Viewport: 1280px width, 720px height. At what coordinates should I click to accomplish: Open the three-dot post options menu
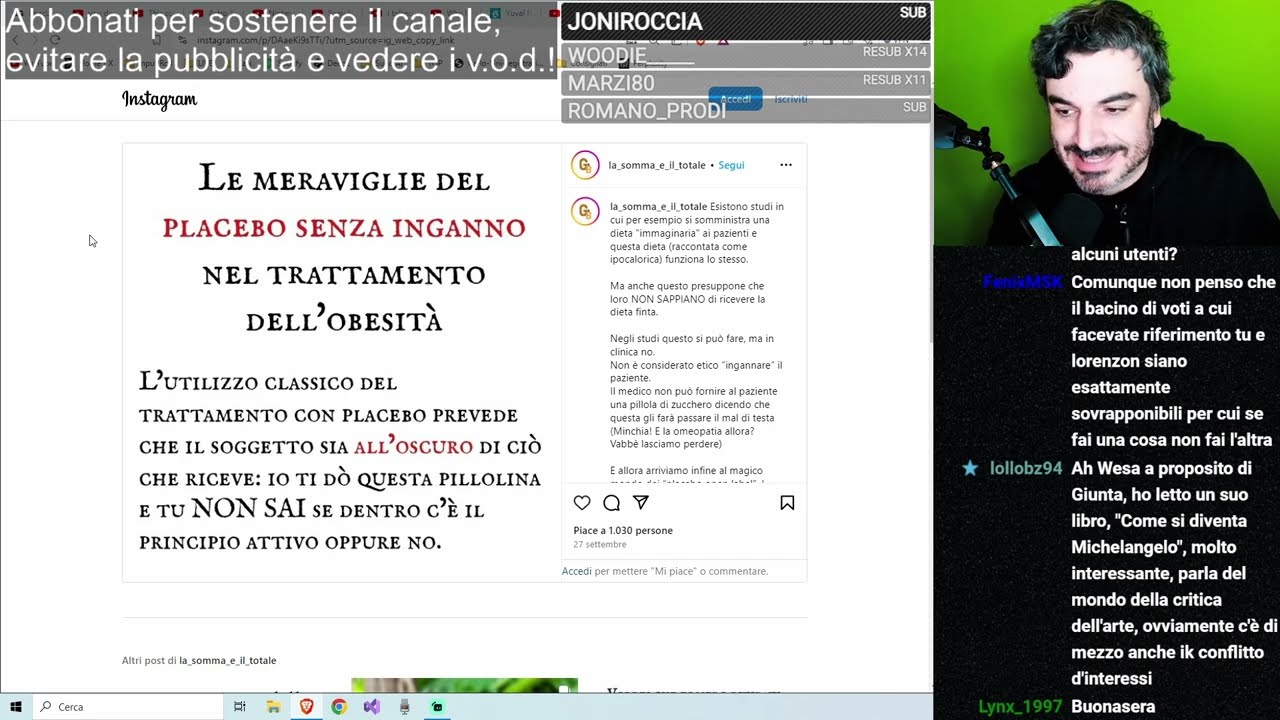(x=786, y=165)
